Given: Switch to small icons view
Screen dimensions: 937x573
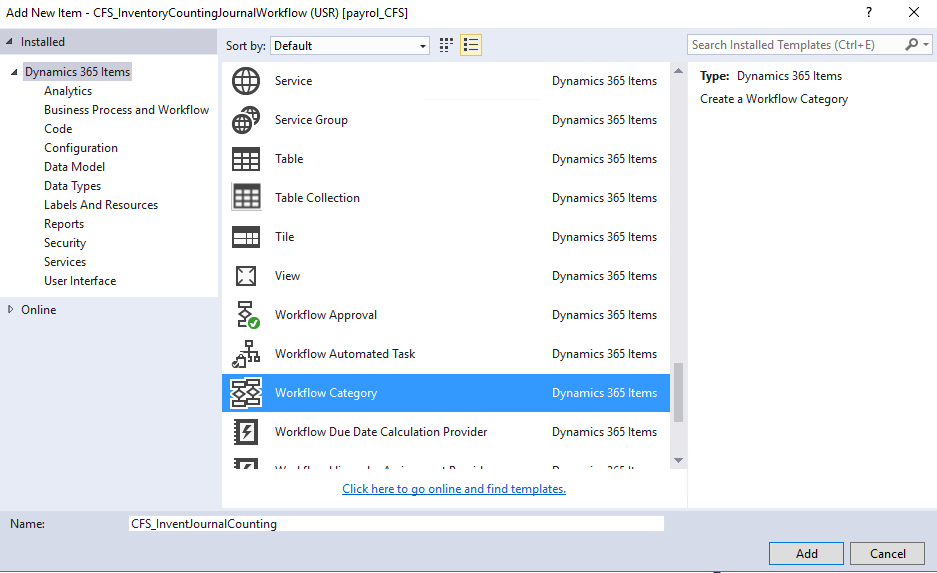Looking at the screenshot, I should 446,45.
